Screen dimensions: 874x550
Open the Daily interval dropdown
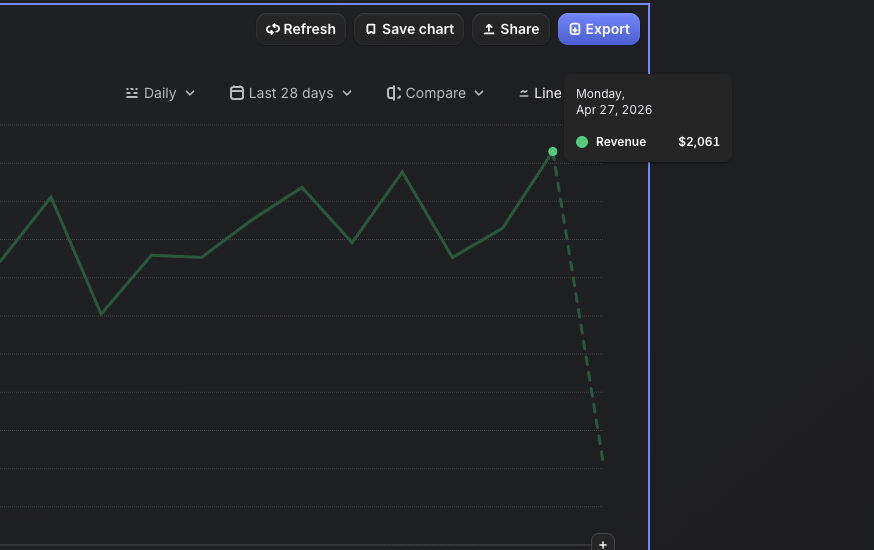pos(161,93)
